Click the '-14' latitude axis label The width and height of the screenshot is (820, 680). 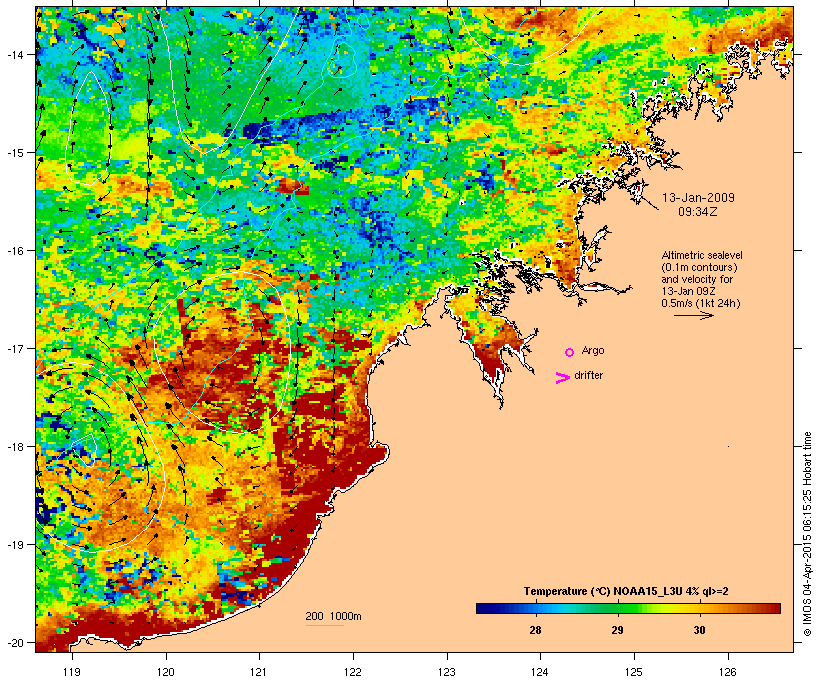pos(15,54)
